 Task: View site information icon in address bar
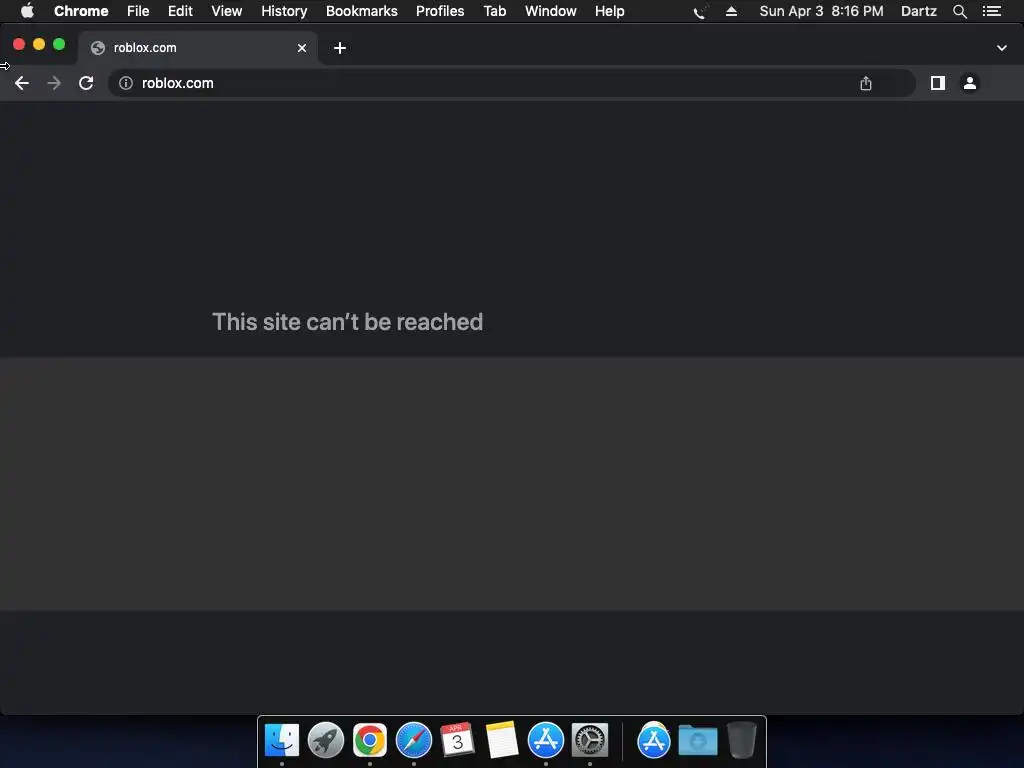coord(126,83)
